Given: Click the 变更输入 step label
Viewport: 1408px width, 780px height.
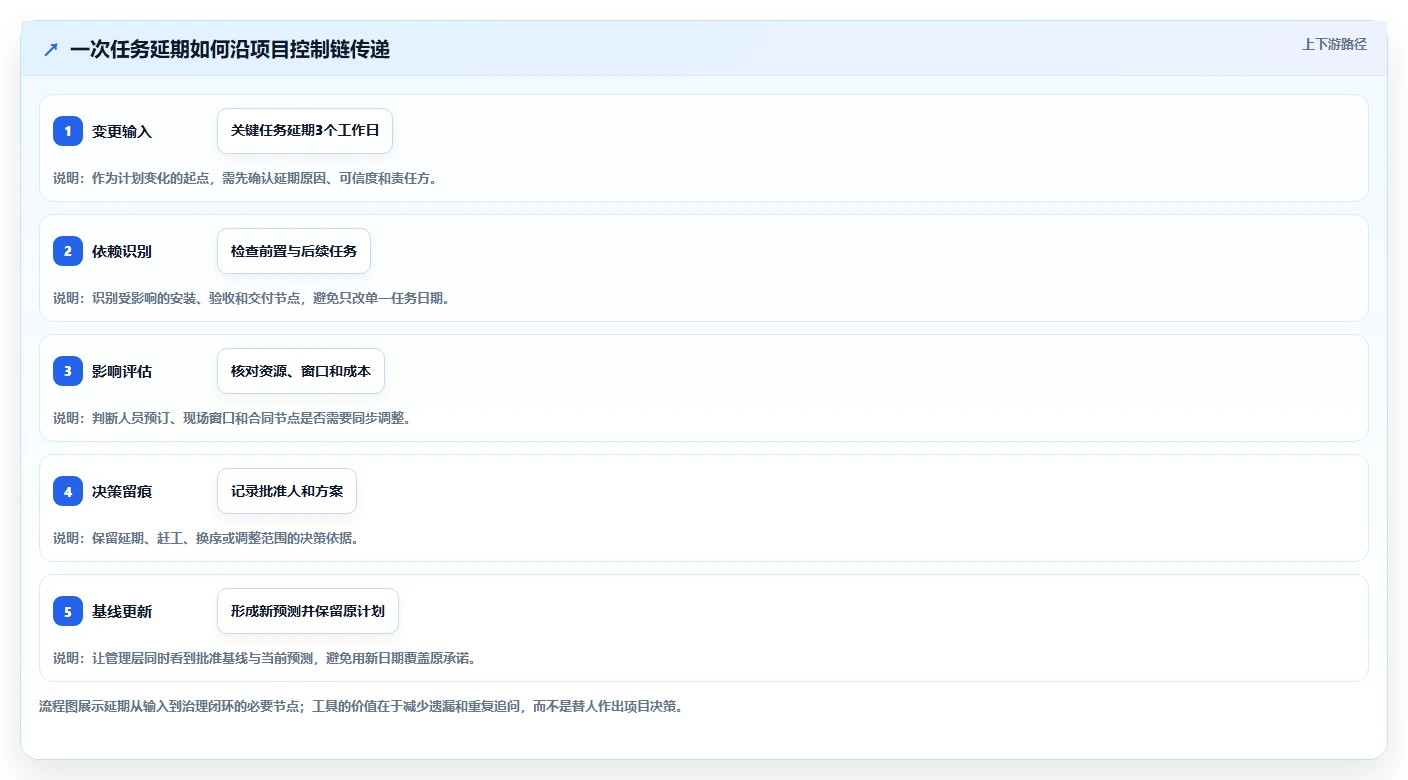Looking at the screenshot, I should pos(122,131).
